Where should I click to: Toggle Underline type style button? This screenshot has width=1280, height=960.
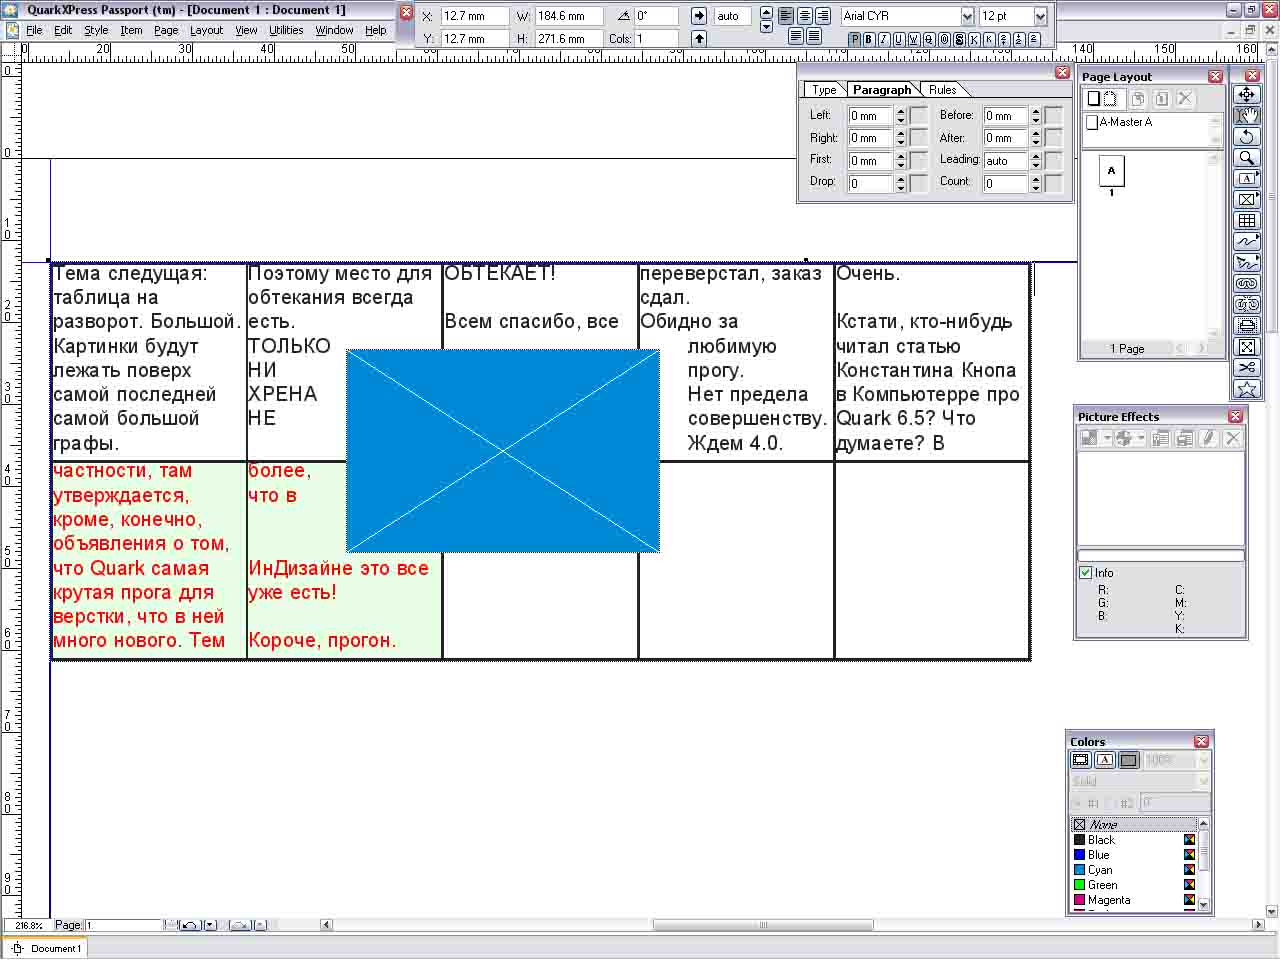point(899,39)
